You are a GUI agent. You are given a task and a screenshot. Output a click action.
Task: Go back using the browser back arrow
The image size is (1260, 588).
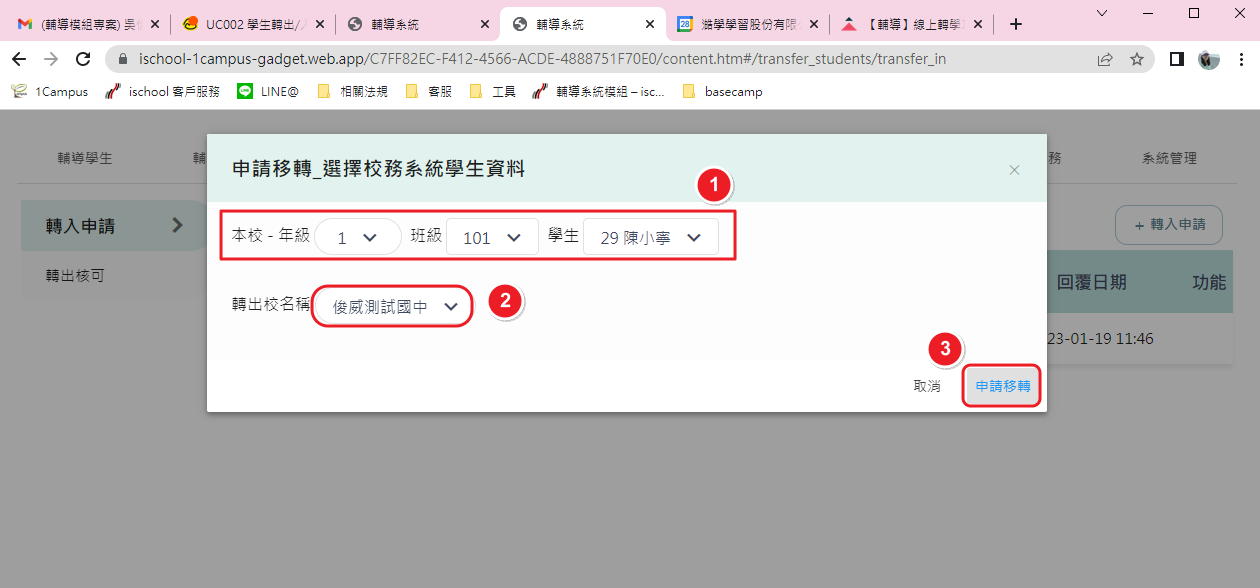(x=19, y=59)
